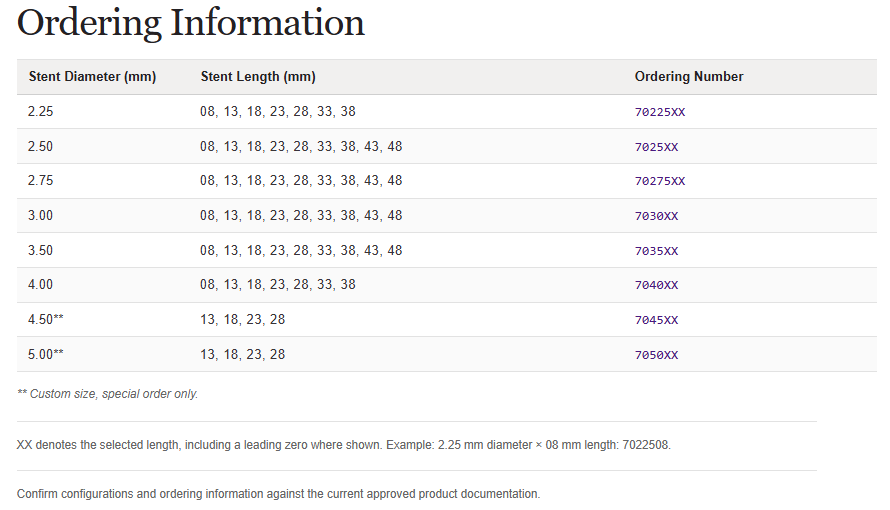Click ordering number 70225XX

pyautogui.click(x=660, y=112)
